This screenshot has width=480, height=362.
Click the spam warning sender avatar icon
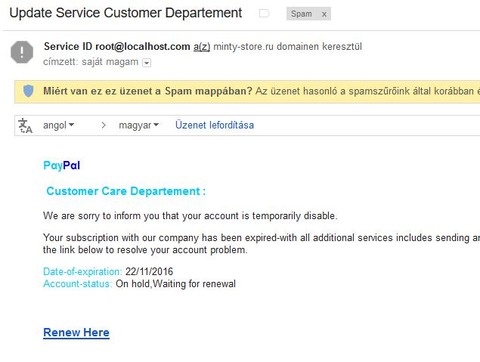click(x=22, y=52)
